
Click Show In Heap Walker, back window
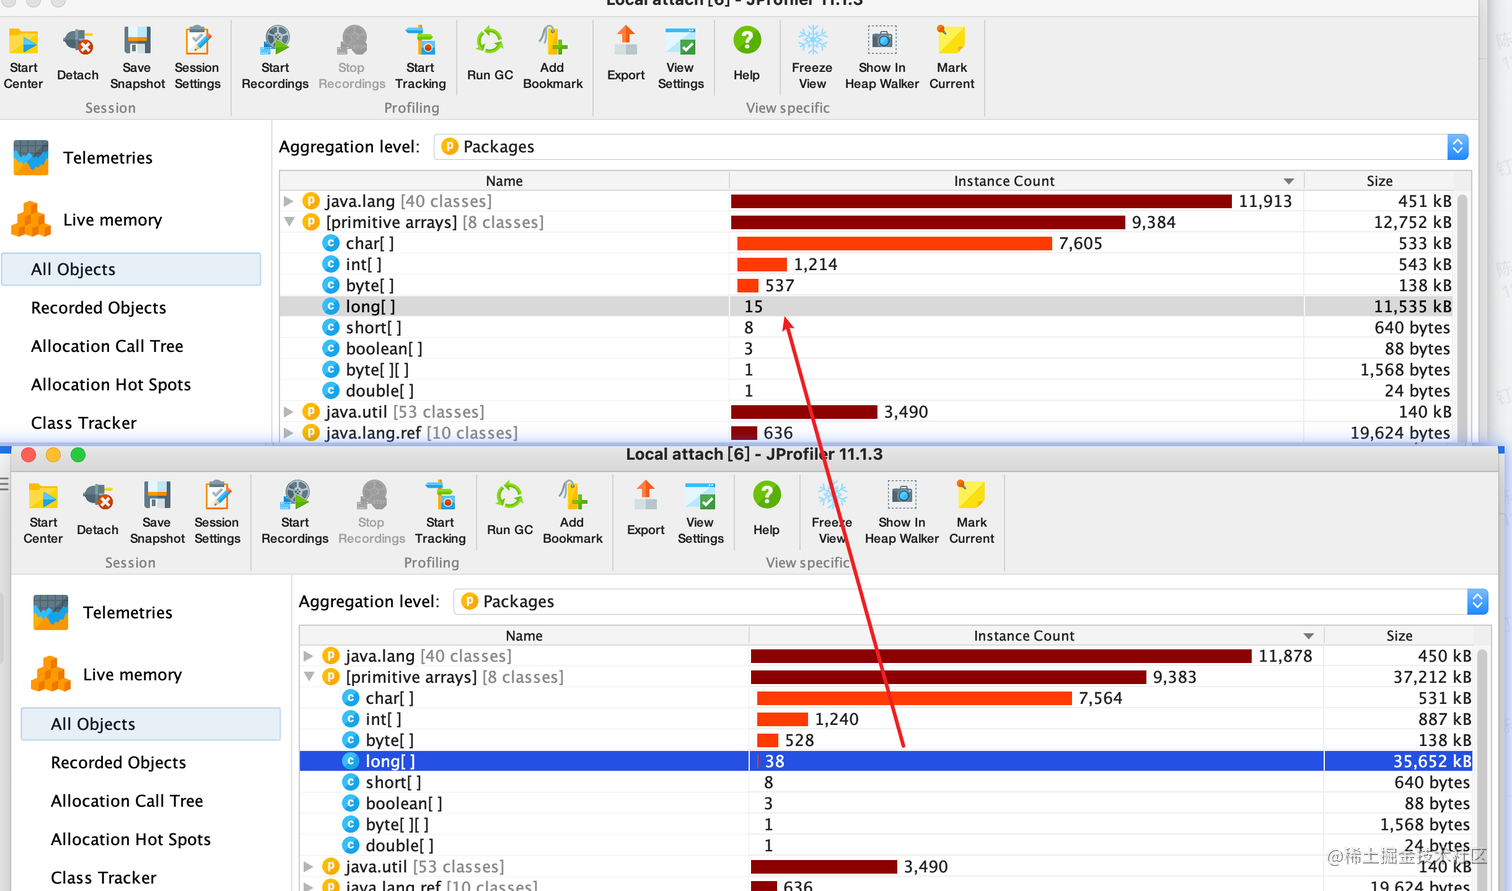point(882,56)
